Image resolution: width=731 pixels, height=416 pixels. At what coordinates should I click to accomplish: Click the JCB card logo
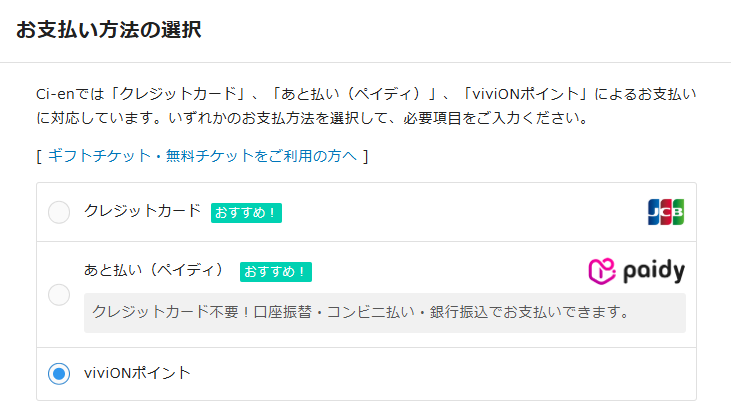[665, 212]
